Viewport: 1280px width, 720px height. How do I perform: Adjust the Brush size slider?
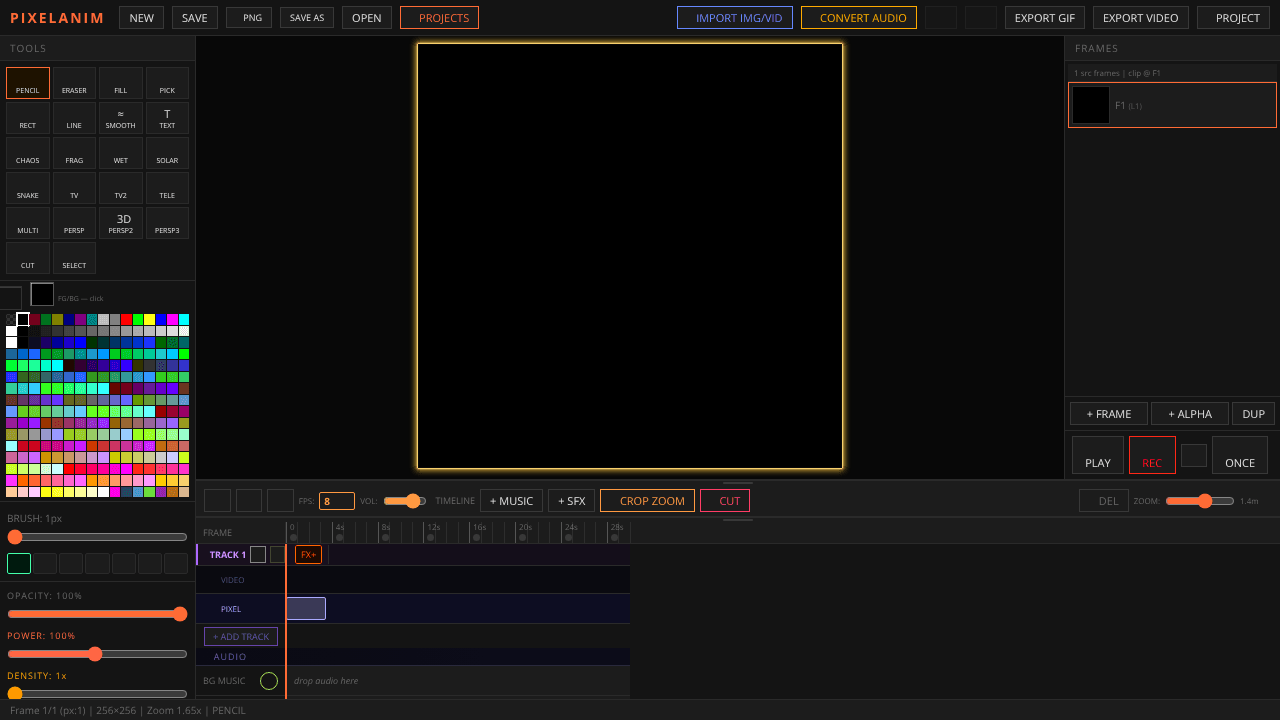(97, 537)
